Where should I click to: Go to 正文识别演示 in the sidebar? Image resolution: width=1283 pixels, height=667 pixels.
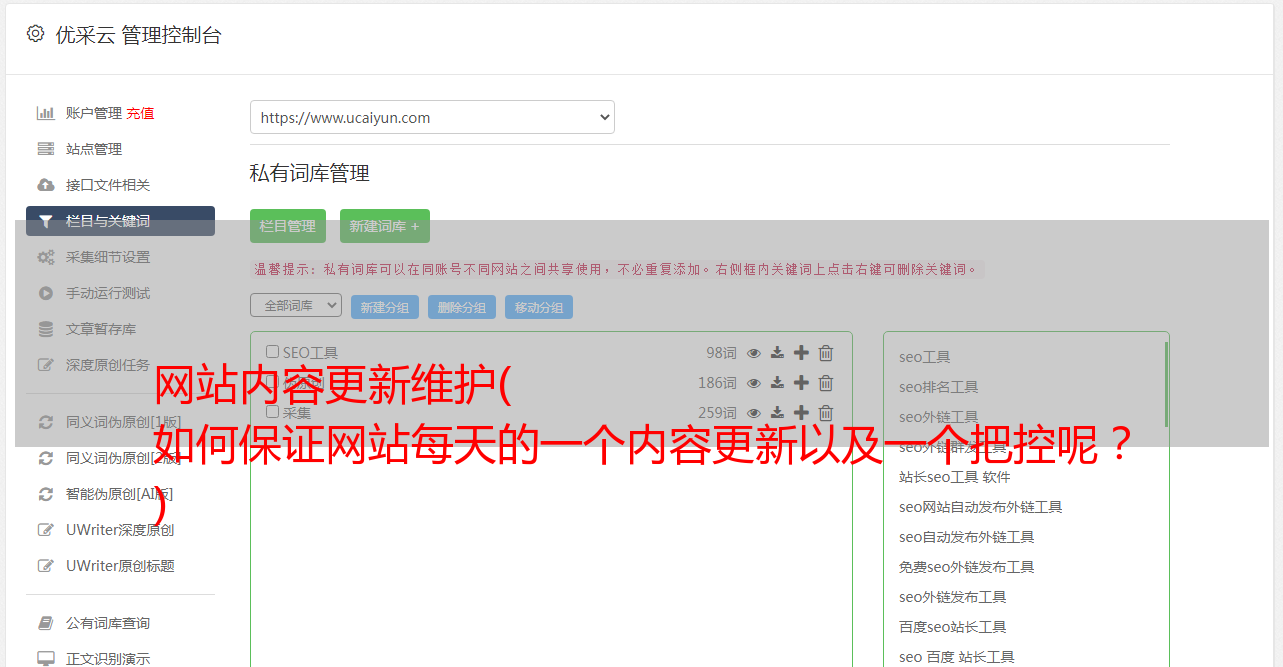(x=108, y=659)
